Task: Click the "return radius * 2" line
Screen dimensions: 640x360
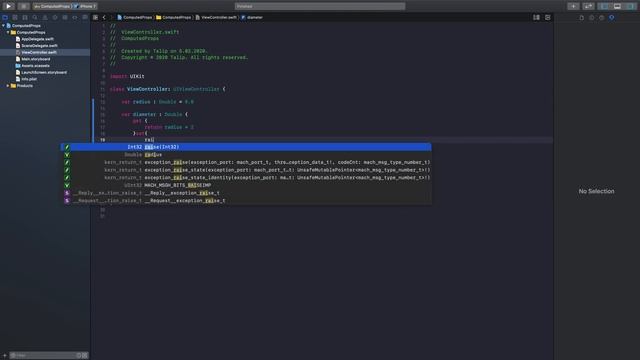Action: coord(169,127)
